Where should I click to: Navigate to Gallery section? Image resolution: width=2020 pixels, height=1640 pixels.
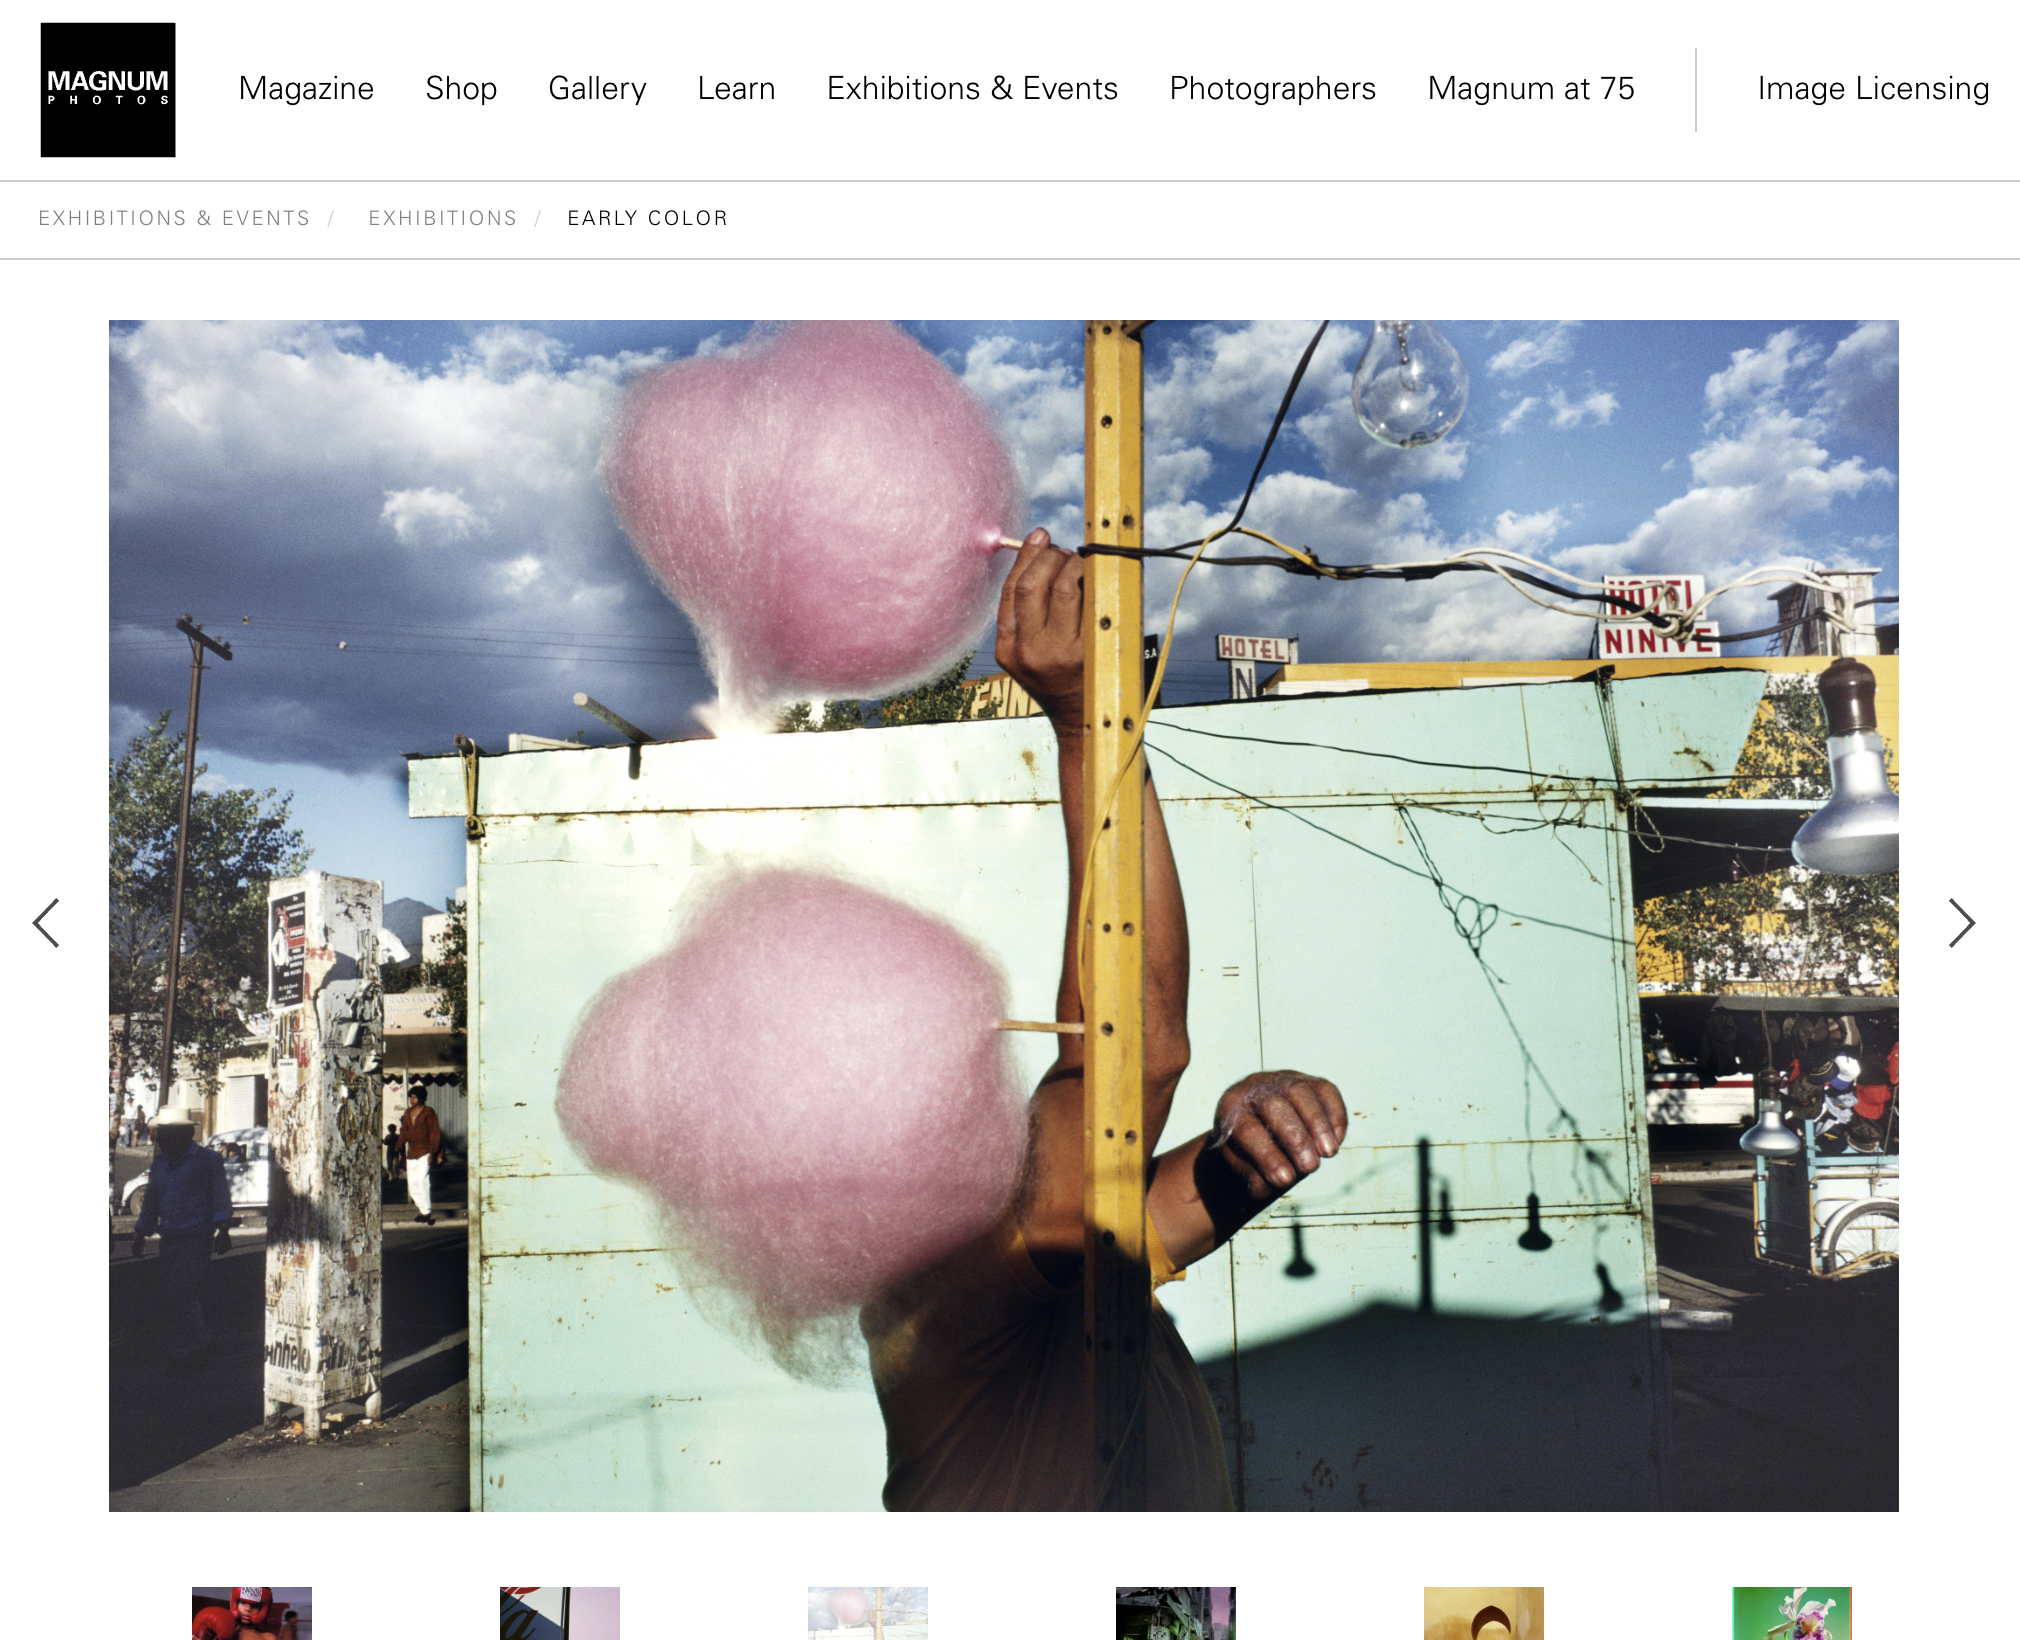point(597,88)
